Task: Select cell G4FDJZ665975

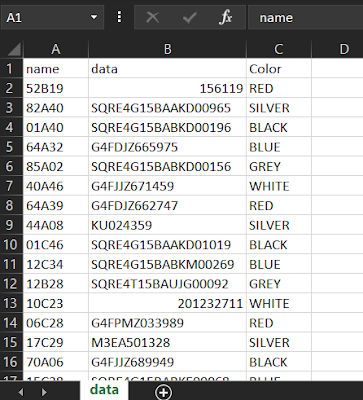Action: coord(167,147)
